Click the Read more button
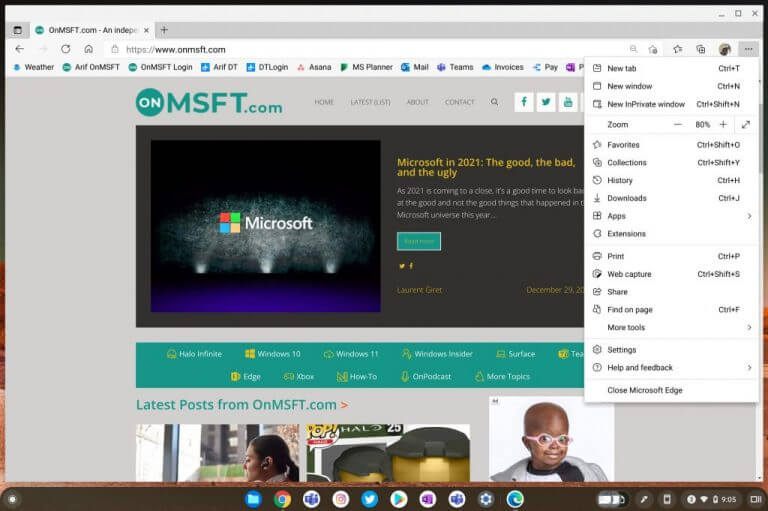Screen dimensions: 768x511 tap(419, 241)
